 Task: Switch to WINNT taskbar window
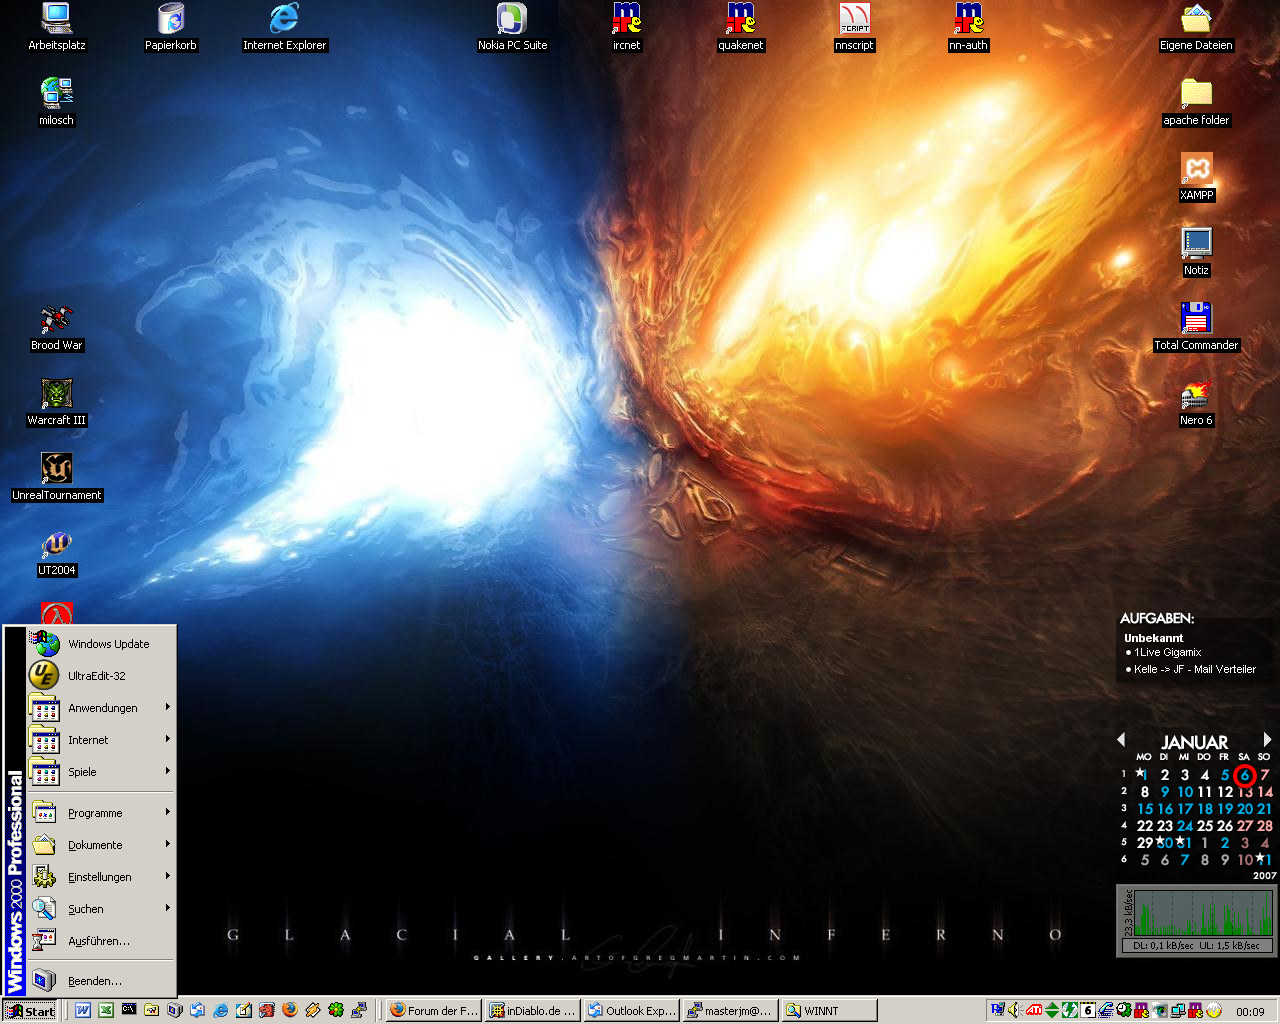[829, 1011]
